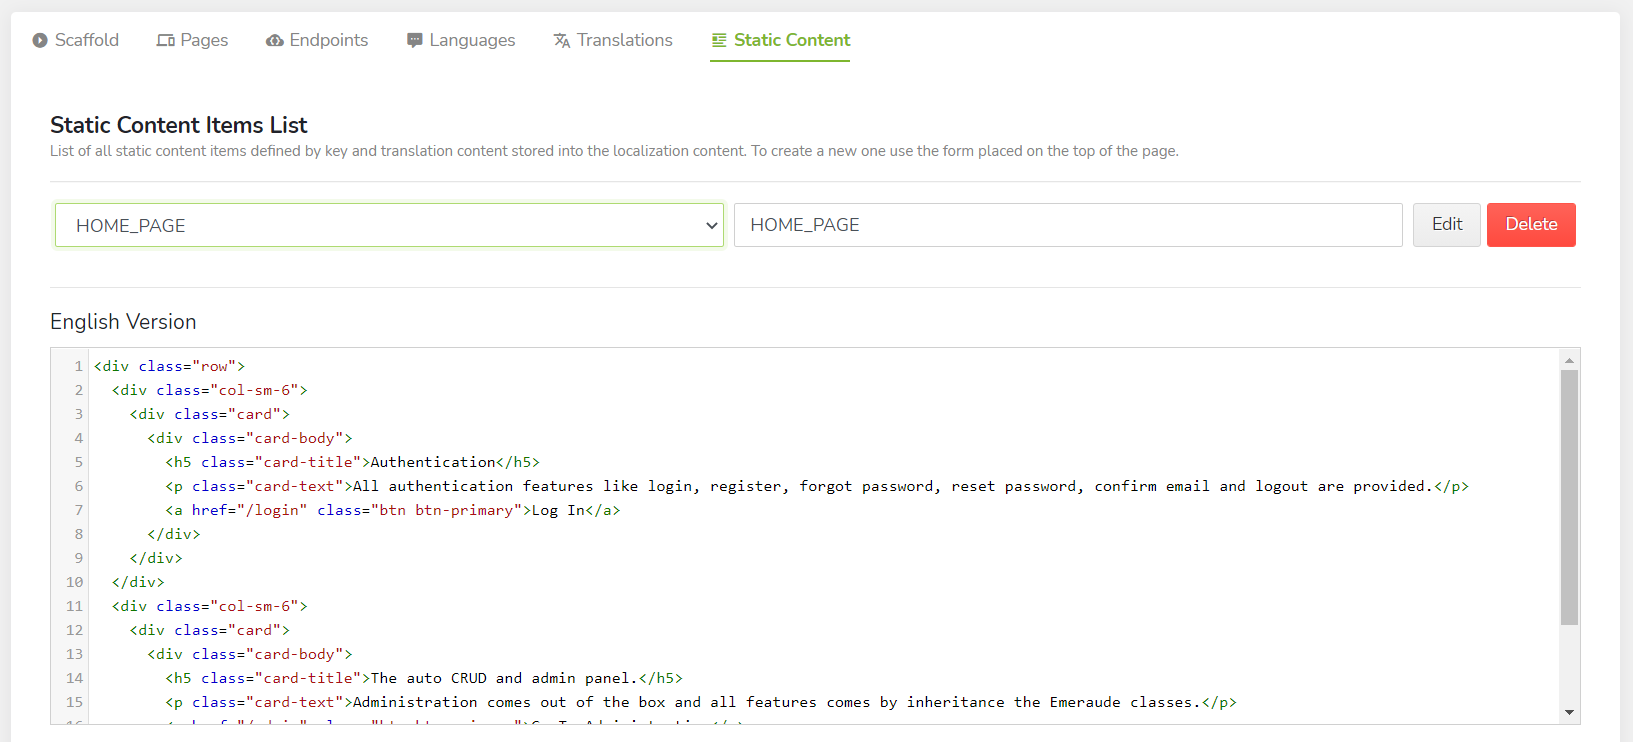This screenshot has width=1633, height=742.
Task: Click the code editor vertical scrollbar thumb
Action: pos(1569,496)
